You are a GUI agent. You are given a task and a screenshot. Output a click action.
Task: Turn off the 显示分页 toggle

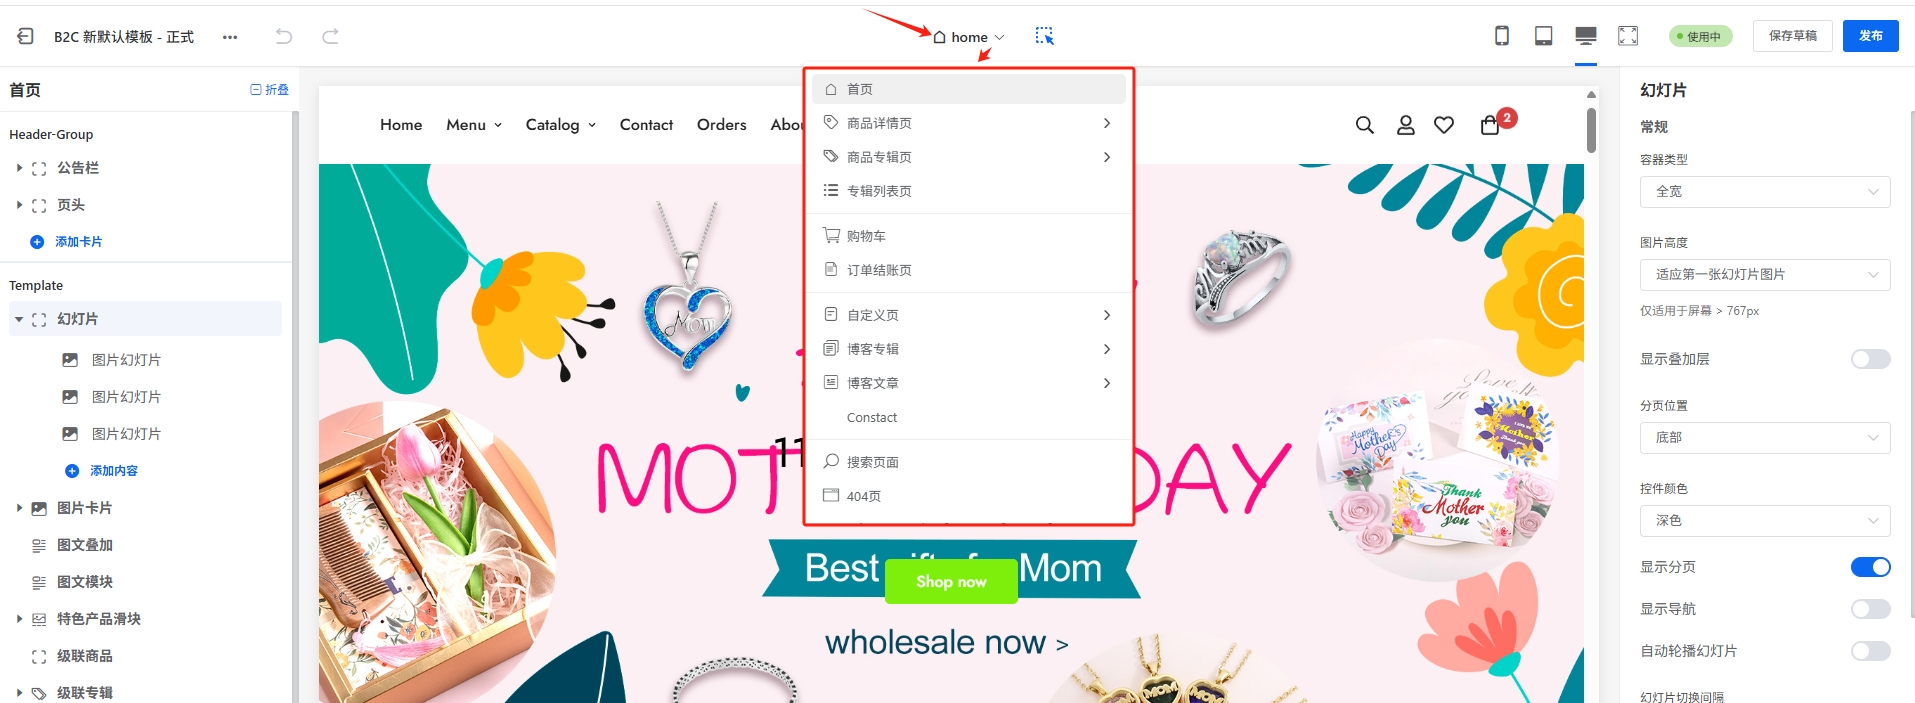[x=1870, y=567]
